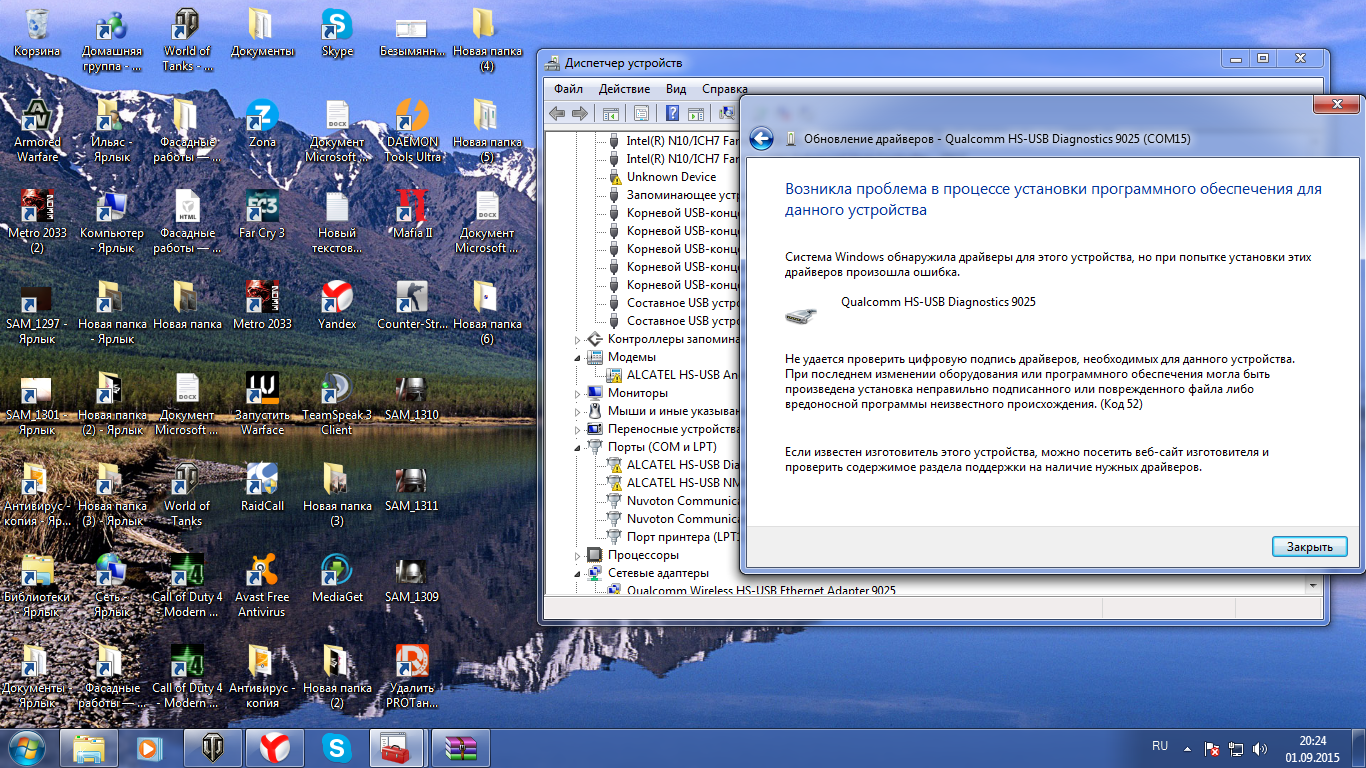Click the volume speaker icon in system tray

click(x=1260, y=748)
